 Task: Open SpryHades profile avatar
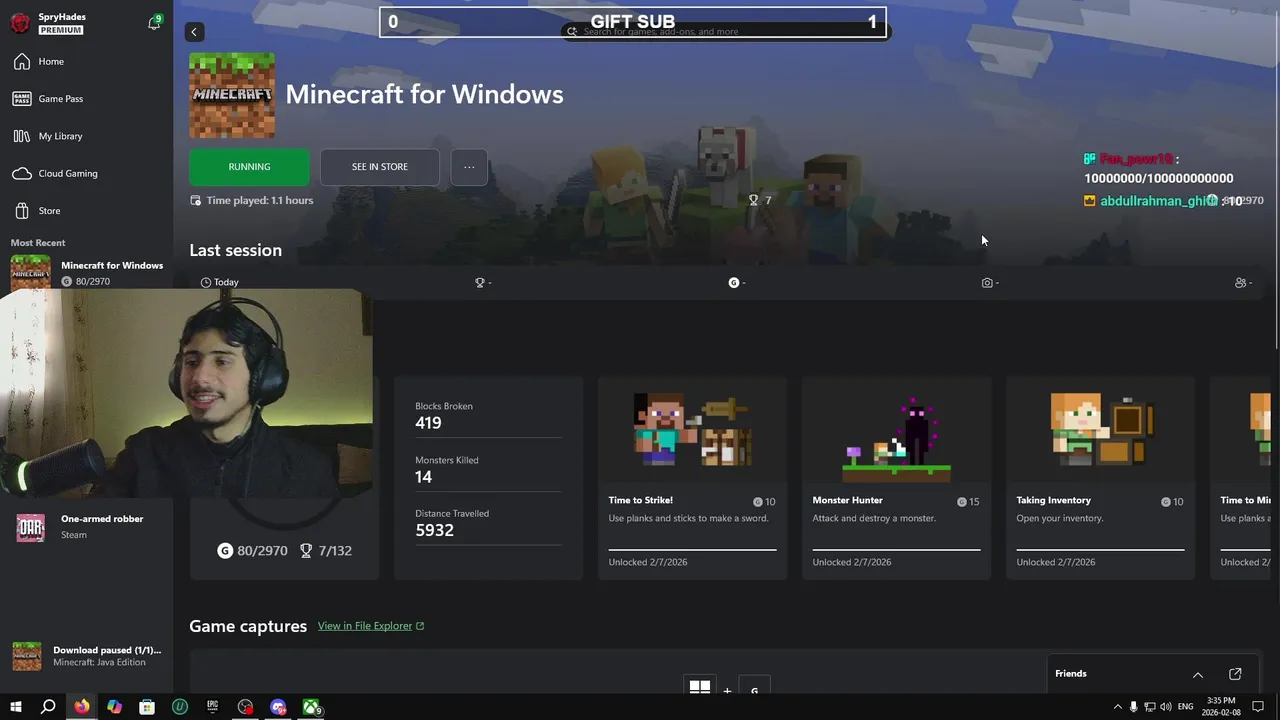(20, 23)
